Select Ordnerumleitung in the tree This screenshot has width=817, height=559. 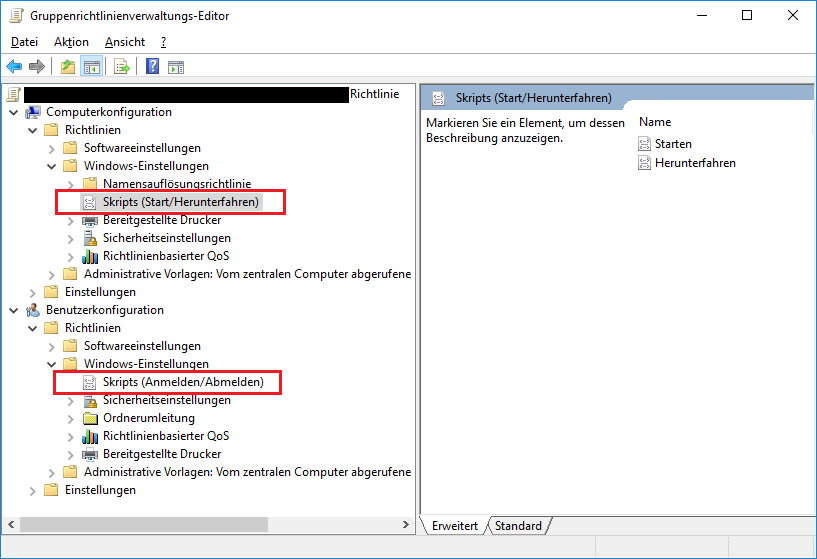148,418
